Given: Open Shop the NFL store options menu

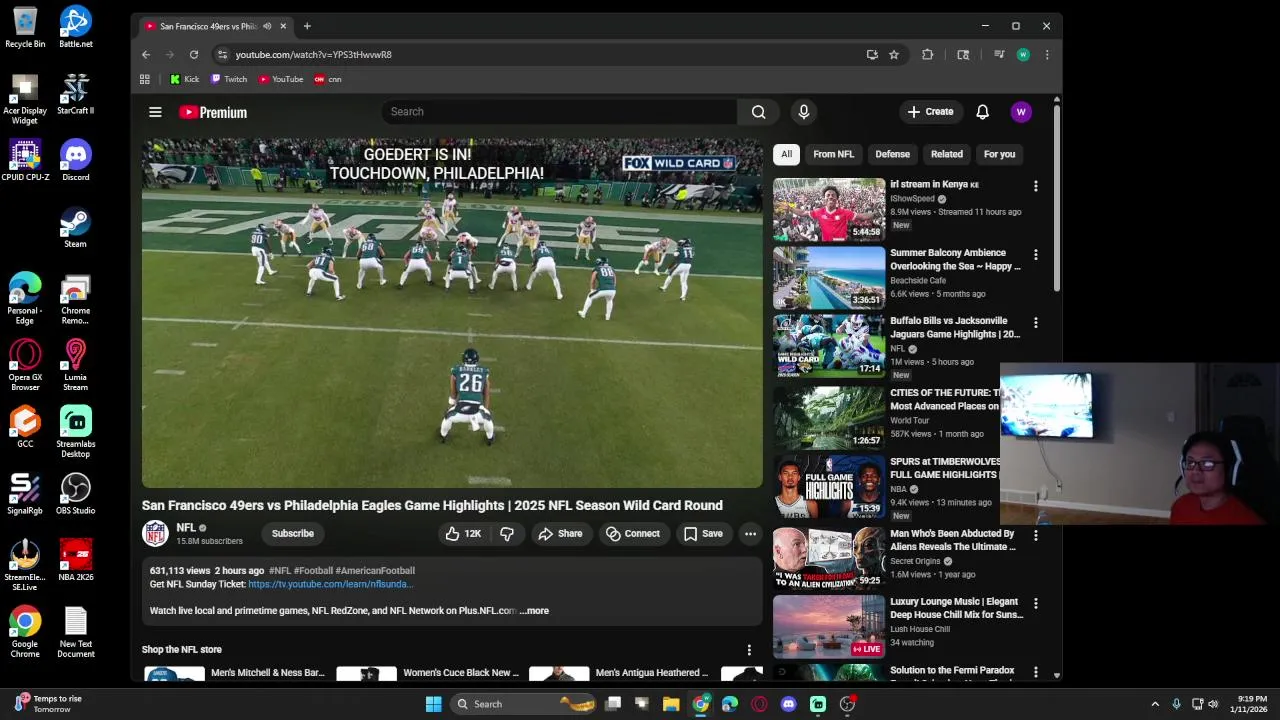Looking at the screenshot, I should pos(749,650).
